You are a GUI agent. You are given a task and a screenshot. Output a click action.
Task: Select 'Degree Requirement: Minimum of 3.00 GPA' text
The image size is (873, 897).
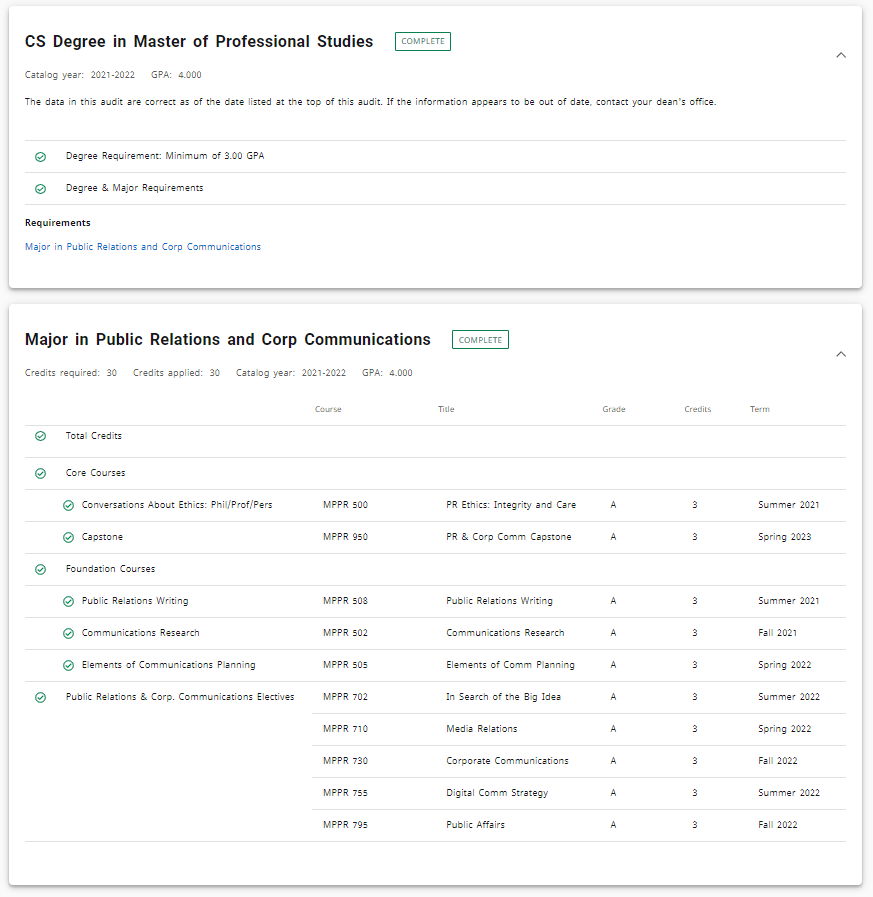165,156
